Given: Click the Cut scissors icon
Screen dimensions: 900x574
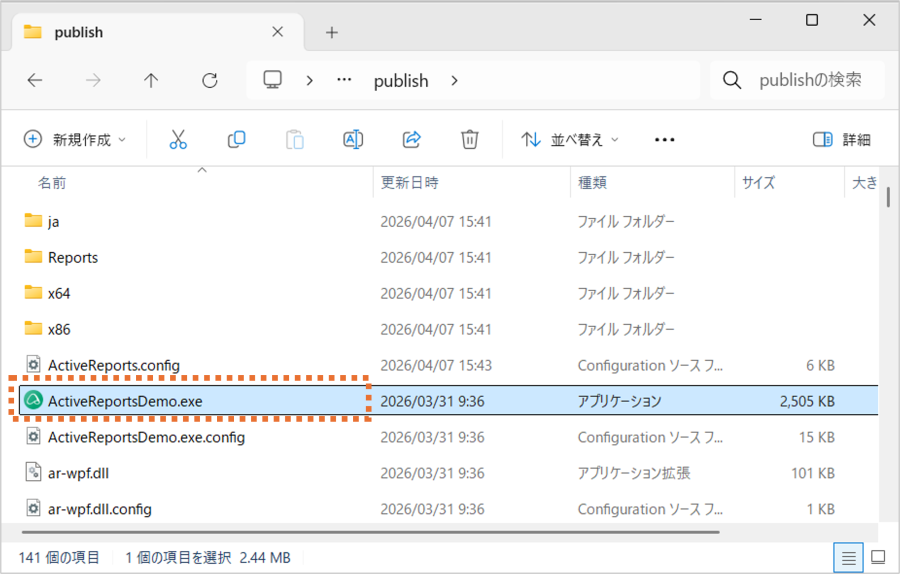Looking at the screenshot, I should coord(178,139).
